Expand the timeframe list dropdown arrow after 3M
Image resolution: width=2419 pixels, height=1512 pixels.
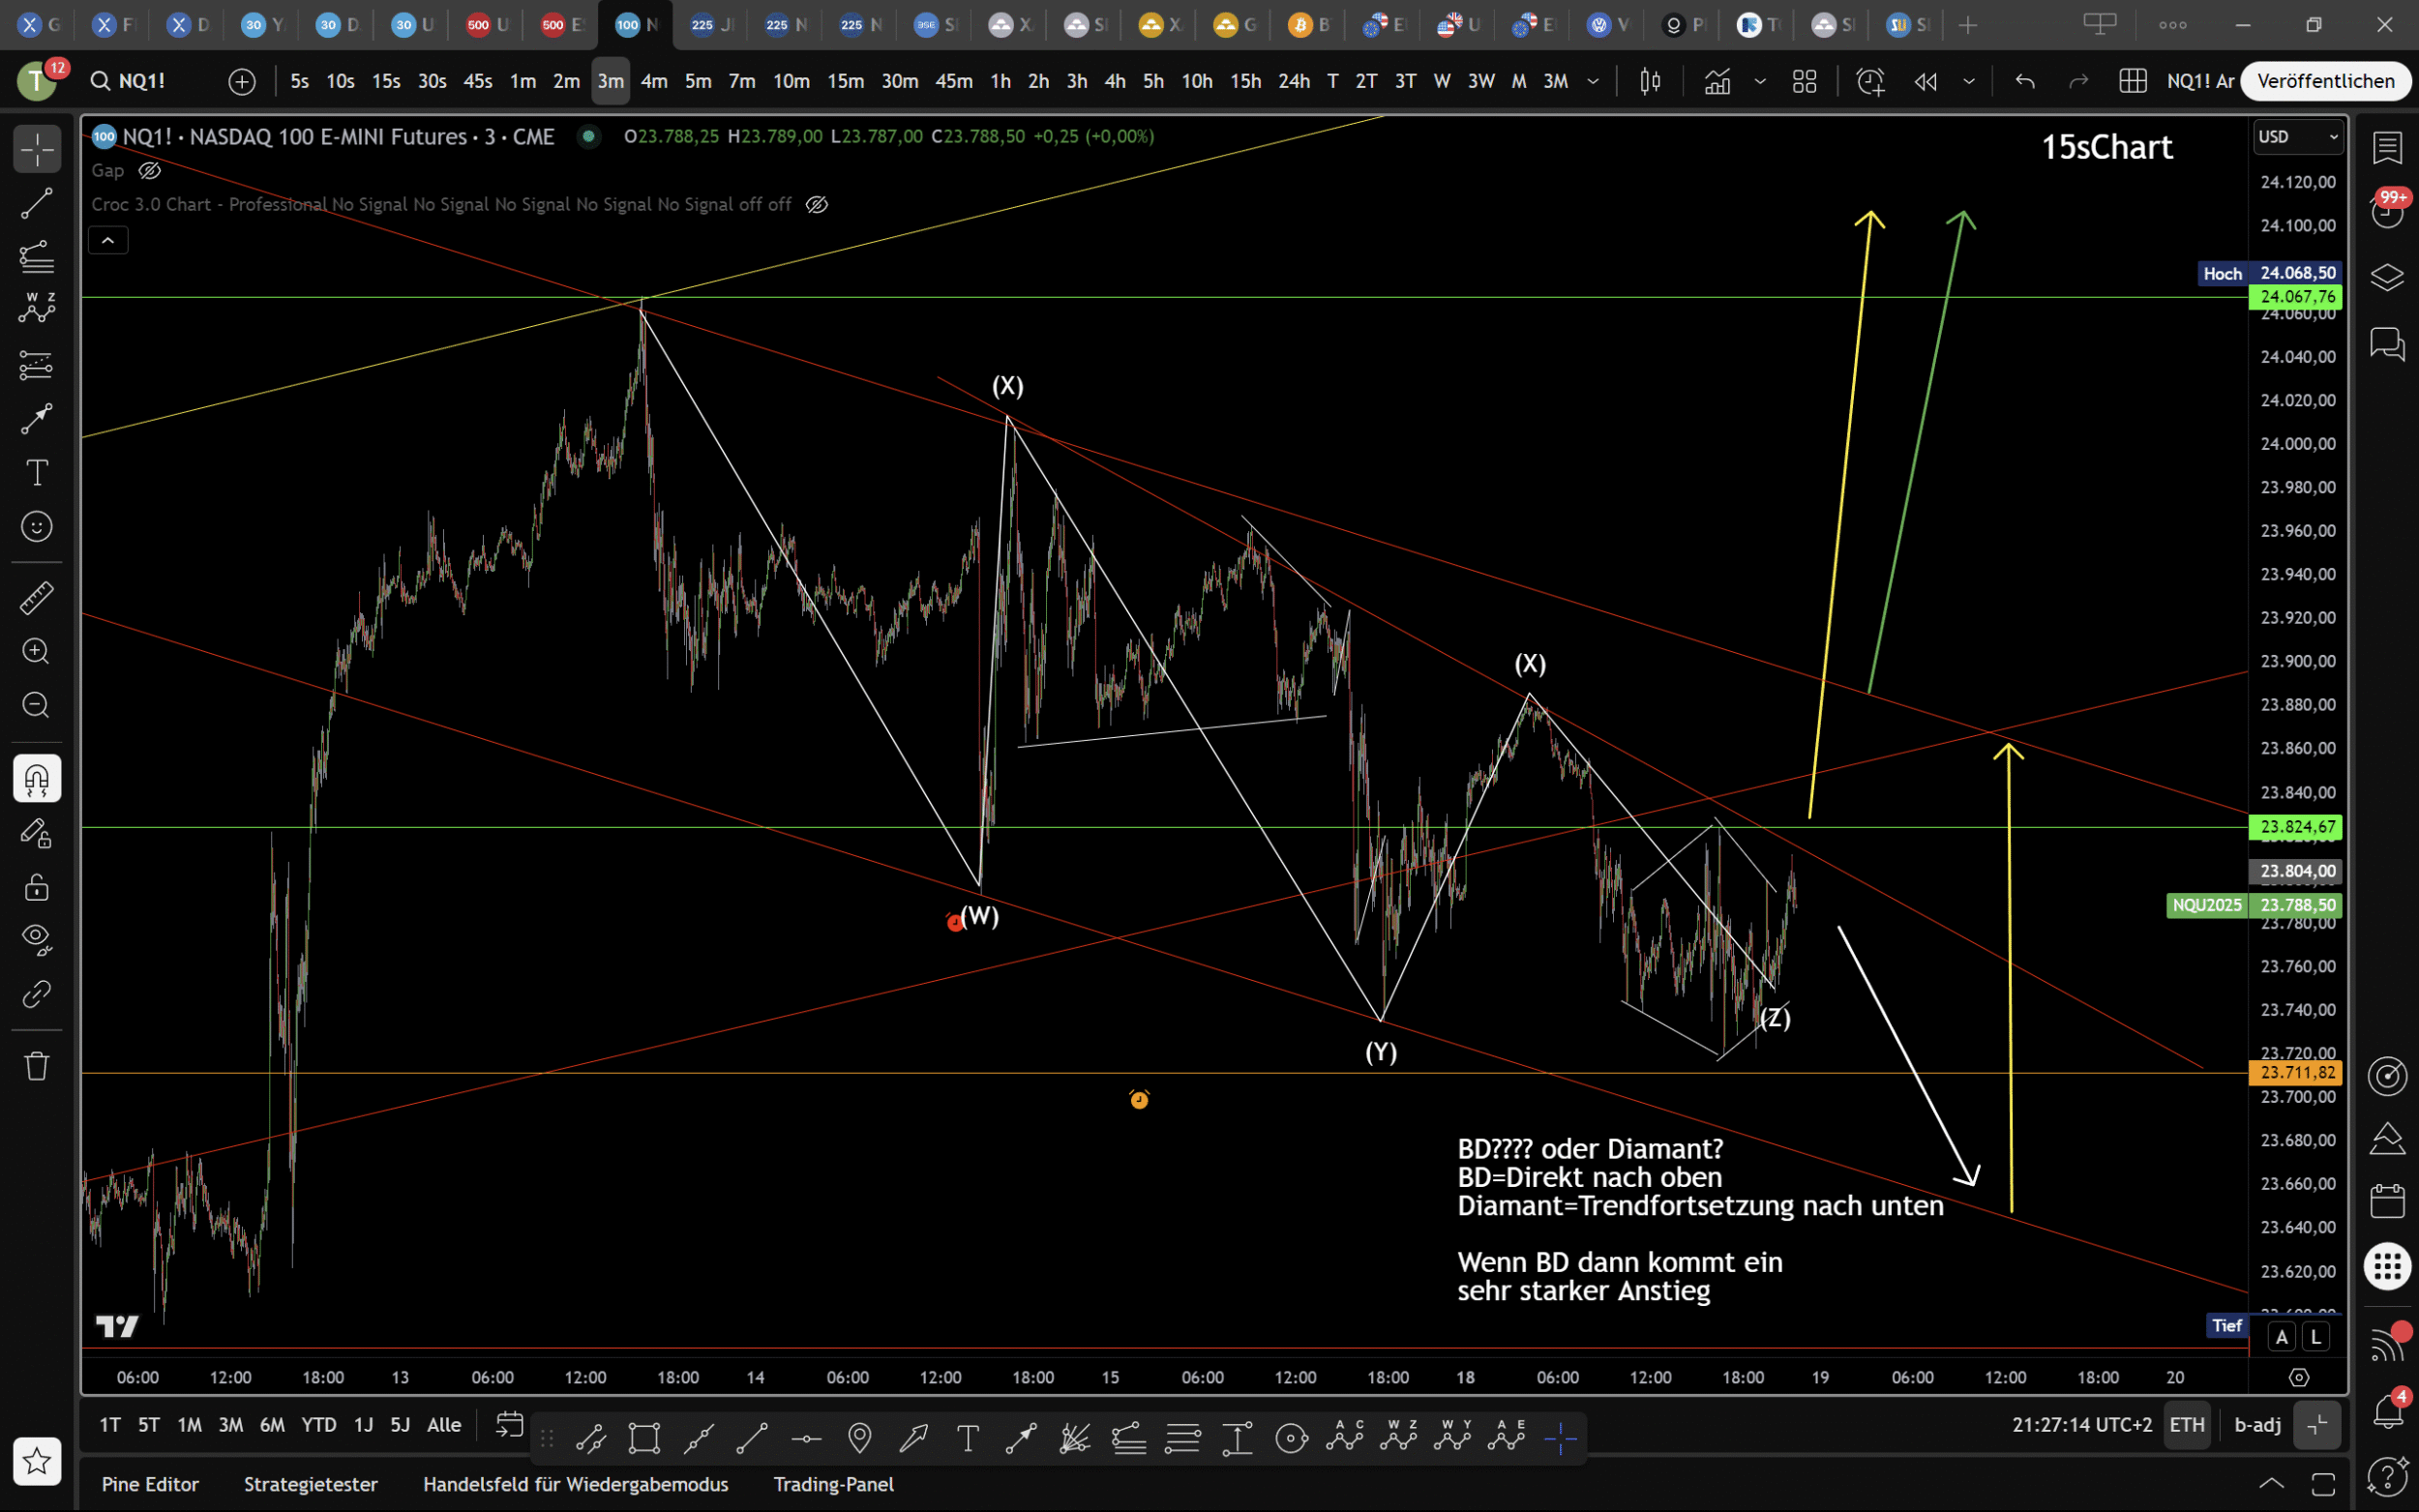[1593, 81]
